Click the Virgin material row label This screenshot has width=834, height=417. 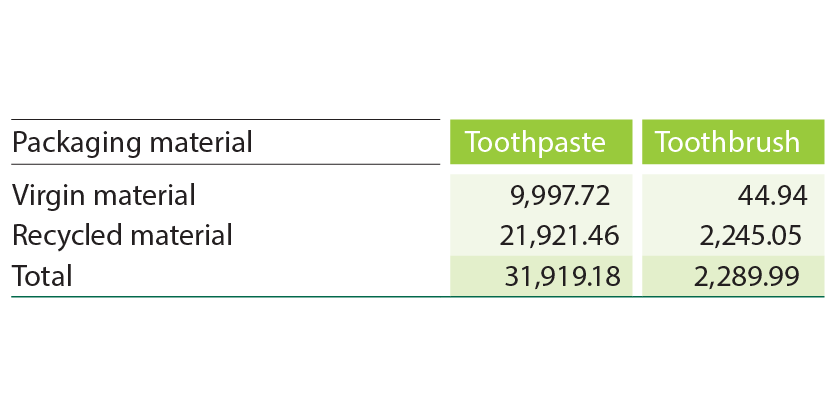pyautogui.click(x=103, y=195)
